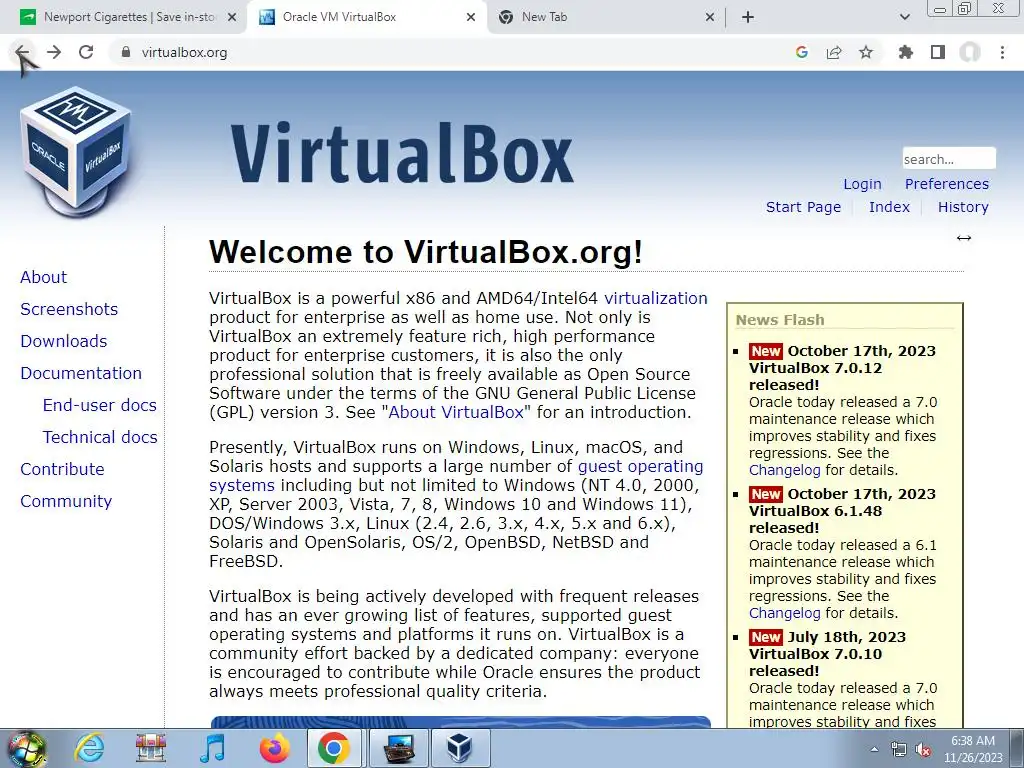Click the Welcome to VirtualBox.org heading
1024x768 pixels.
tap(426, 252)
